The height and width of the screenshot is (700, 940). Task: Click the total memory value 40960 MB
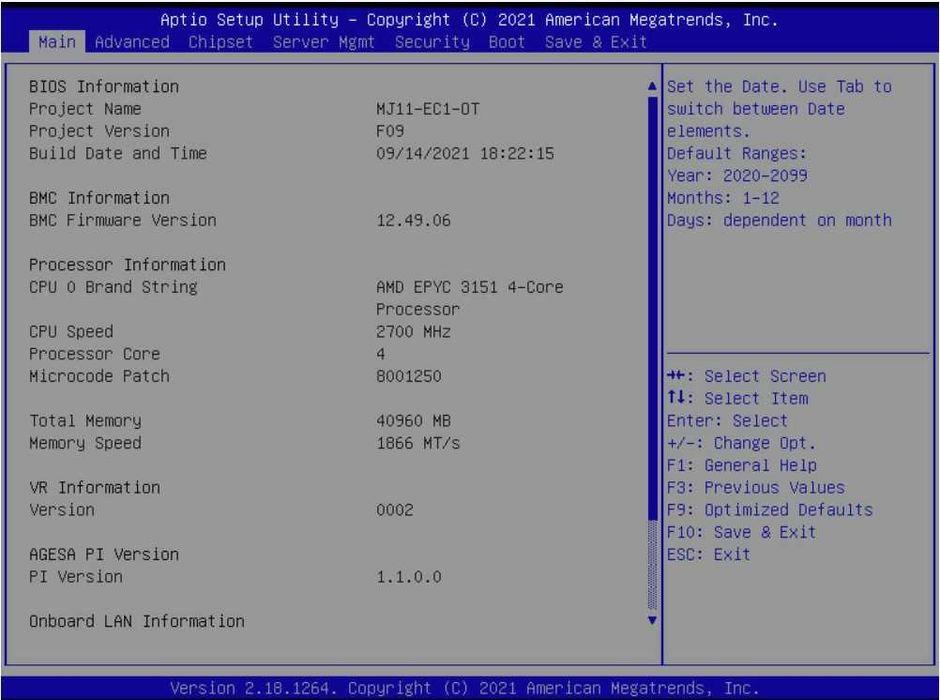(x=413, y=420)
